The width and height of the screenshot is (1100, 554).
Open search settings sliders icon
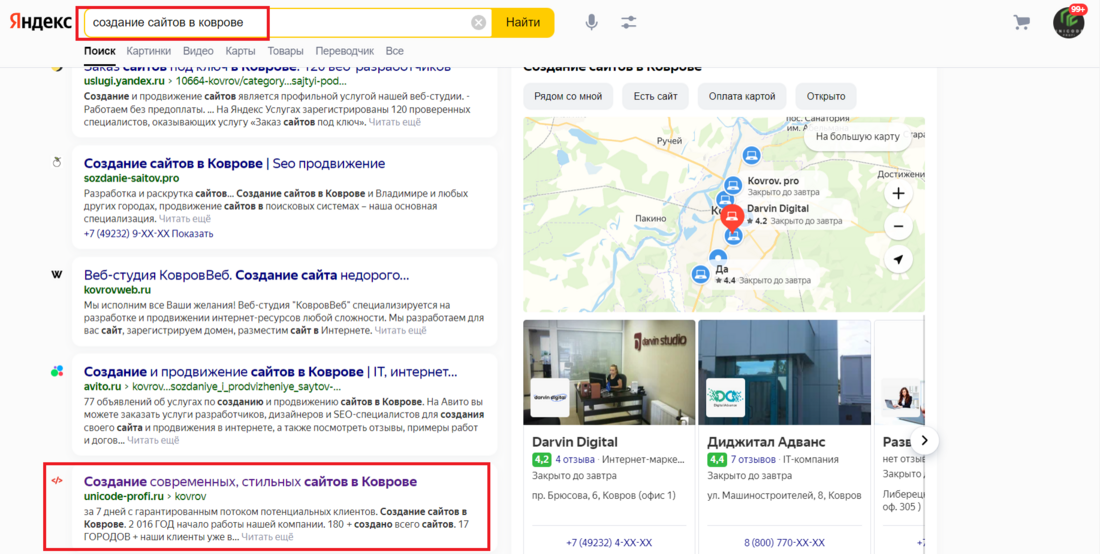629,22
